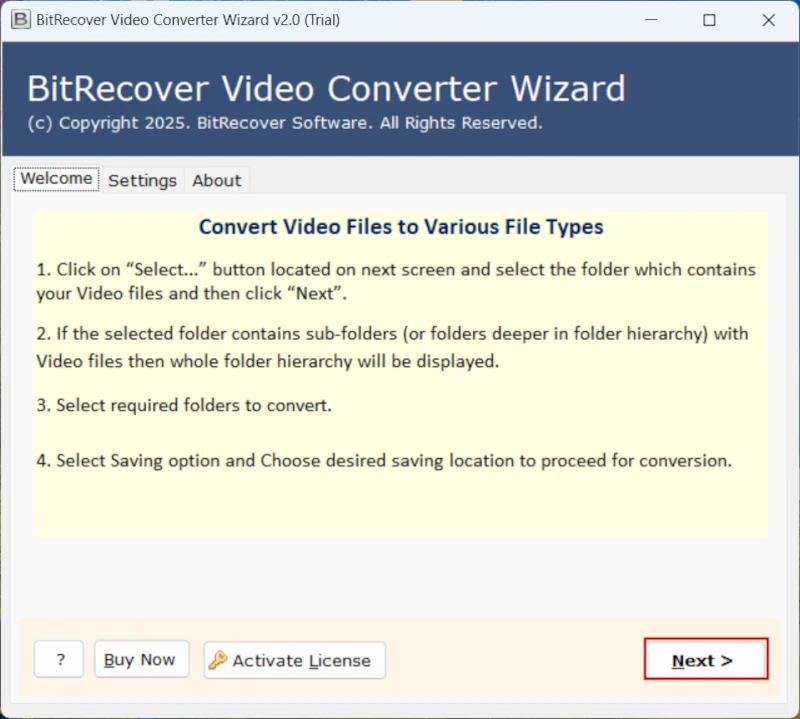Switch to the Welcome tab
Image resolution: width=800 pixels, height=719 pixels.
point(56,179)
